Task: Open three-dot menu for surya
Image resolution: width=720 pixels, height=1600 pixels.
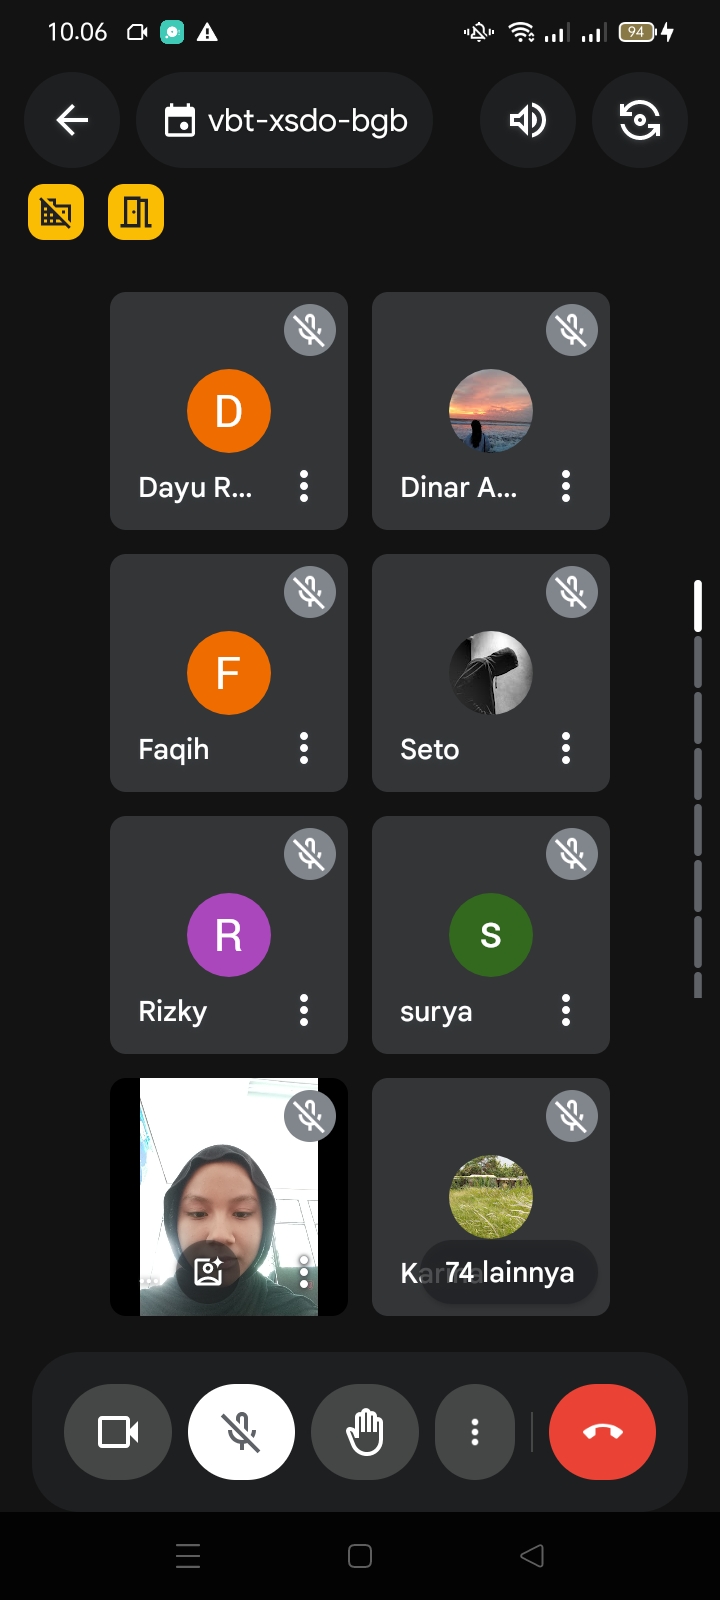Action: (x=566, y=1011)
